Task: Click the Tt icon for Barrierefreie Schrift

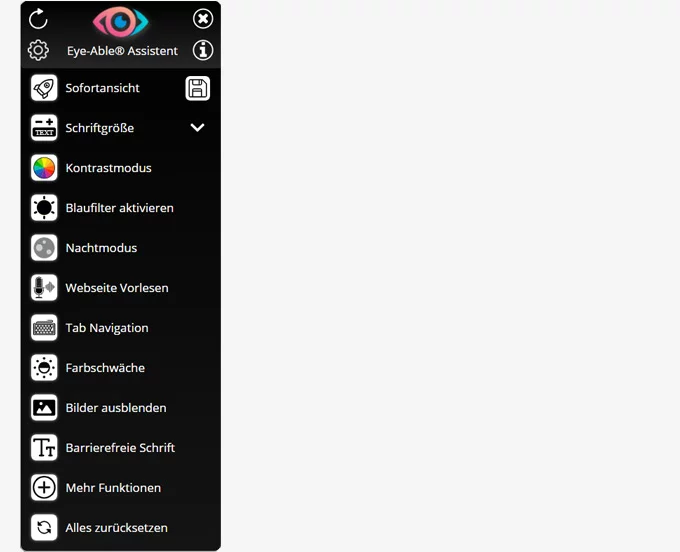Action: pyautogui.click(x=44, y=447)
